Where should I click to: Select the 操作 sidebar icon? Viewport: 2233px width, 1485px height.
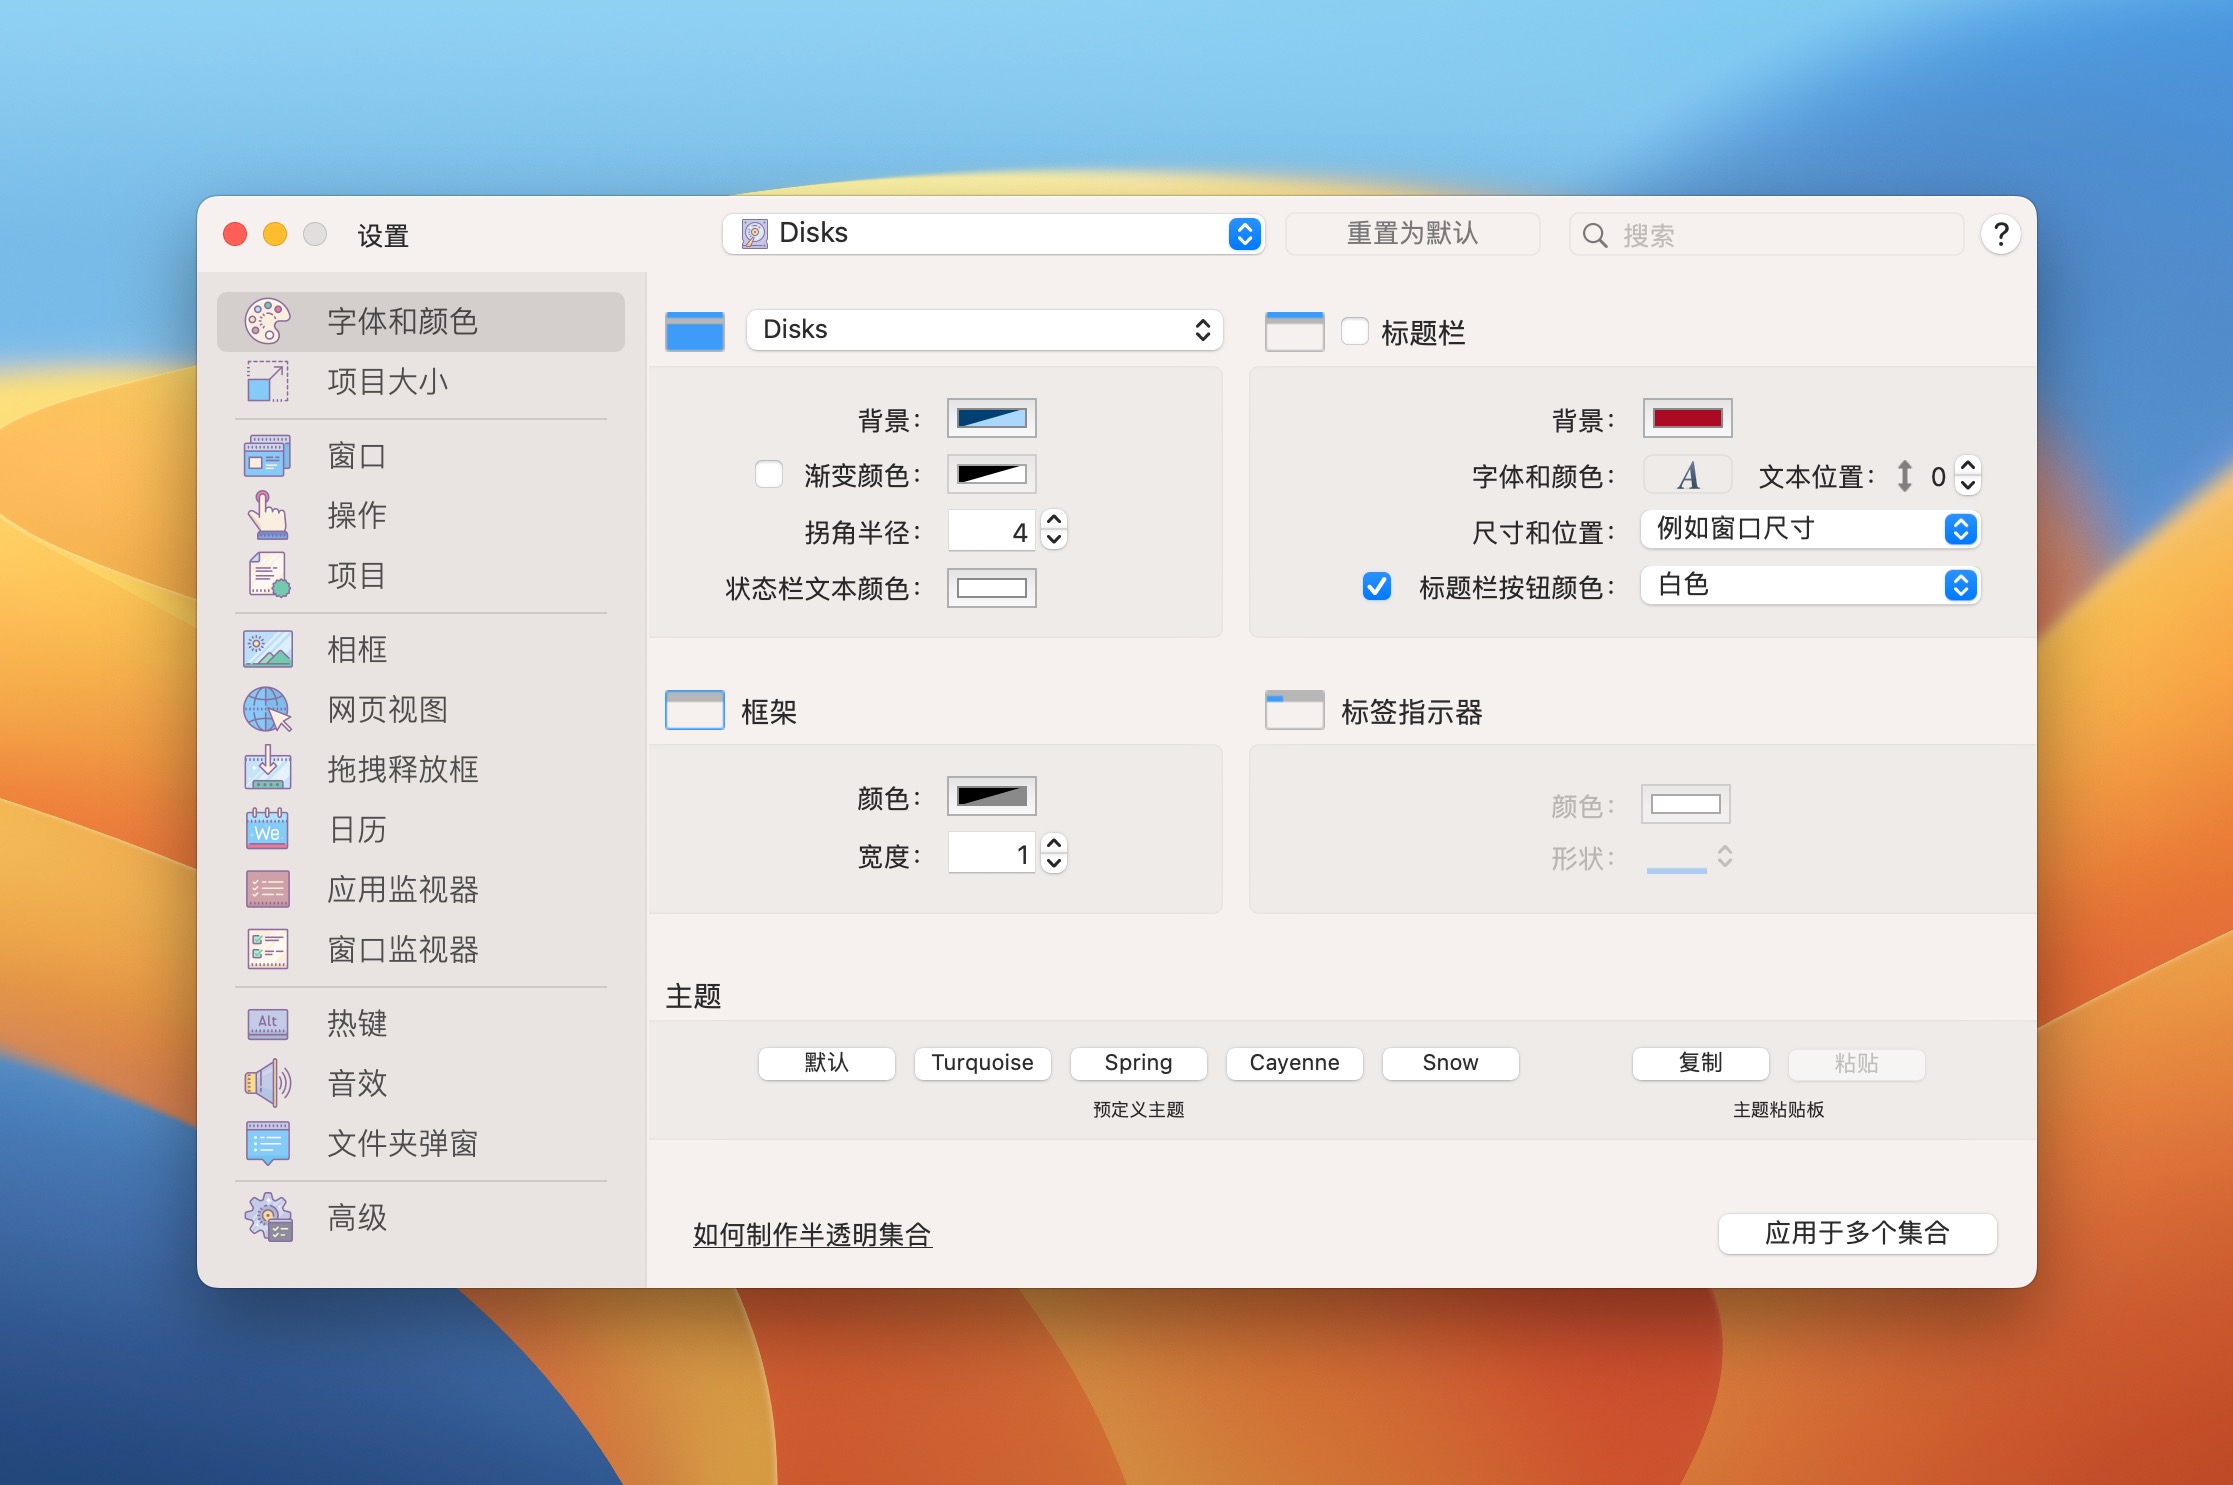[x=357, y=515]
